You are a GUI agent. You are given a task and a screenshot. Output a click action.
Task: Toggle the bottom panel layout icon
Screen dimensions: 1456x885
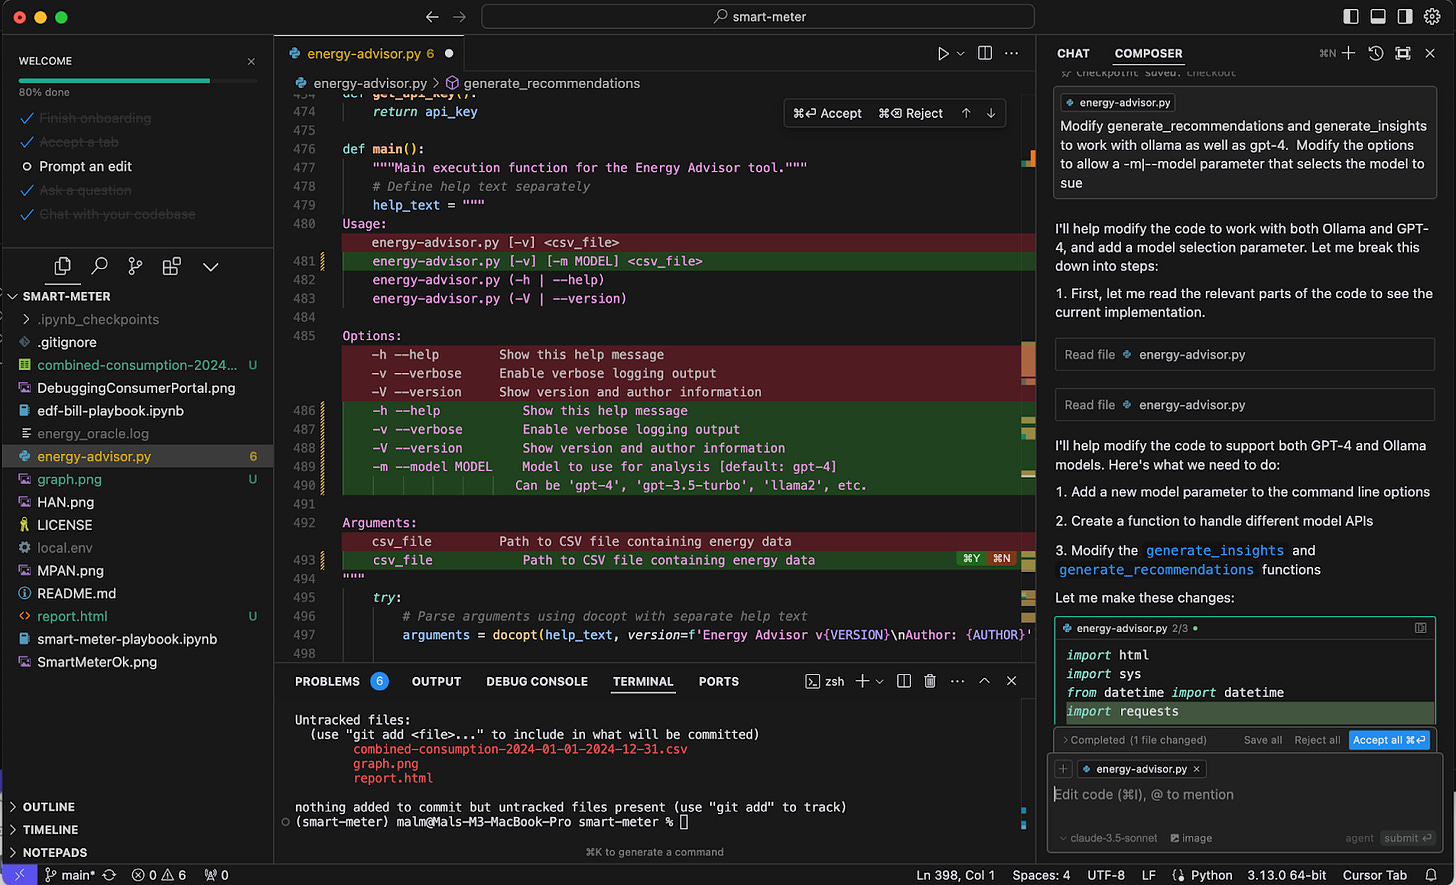point(1378,17)
